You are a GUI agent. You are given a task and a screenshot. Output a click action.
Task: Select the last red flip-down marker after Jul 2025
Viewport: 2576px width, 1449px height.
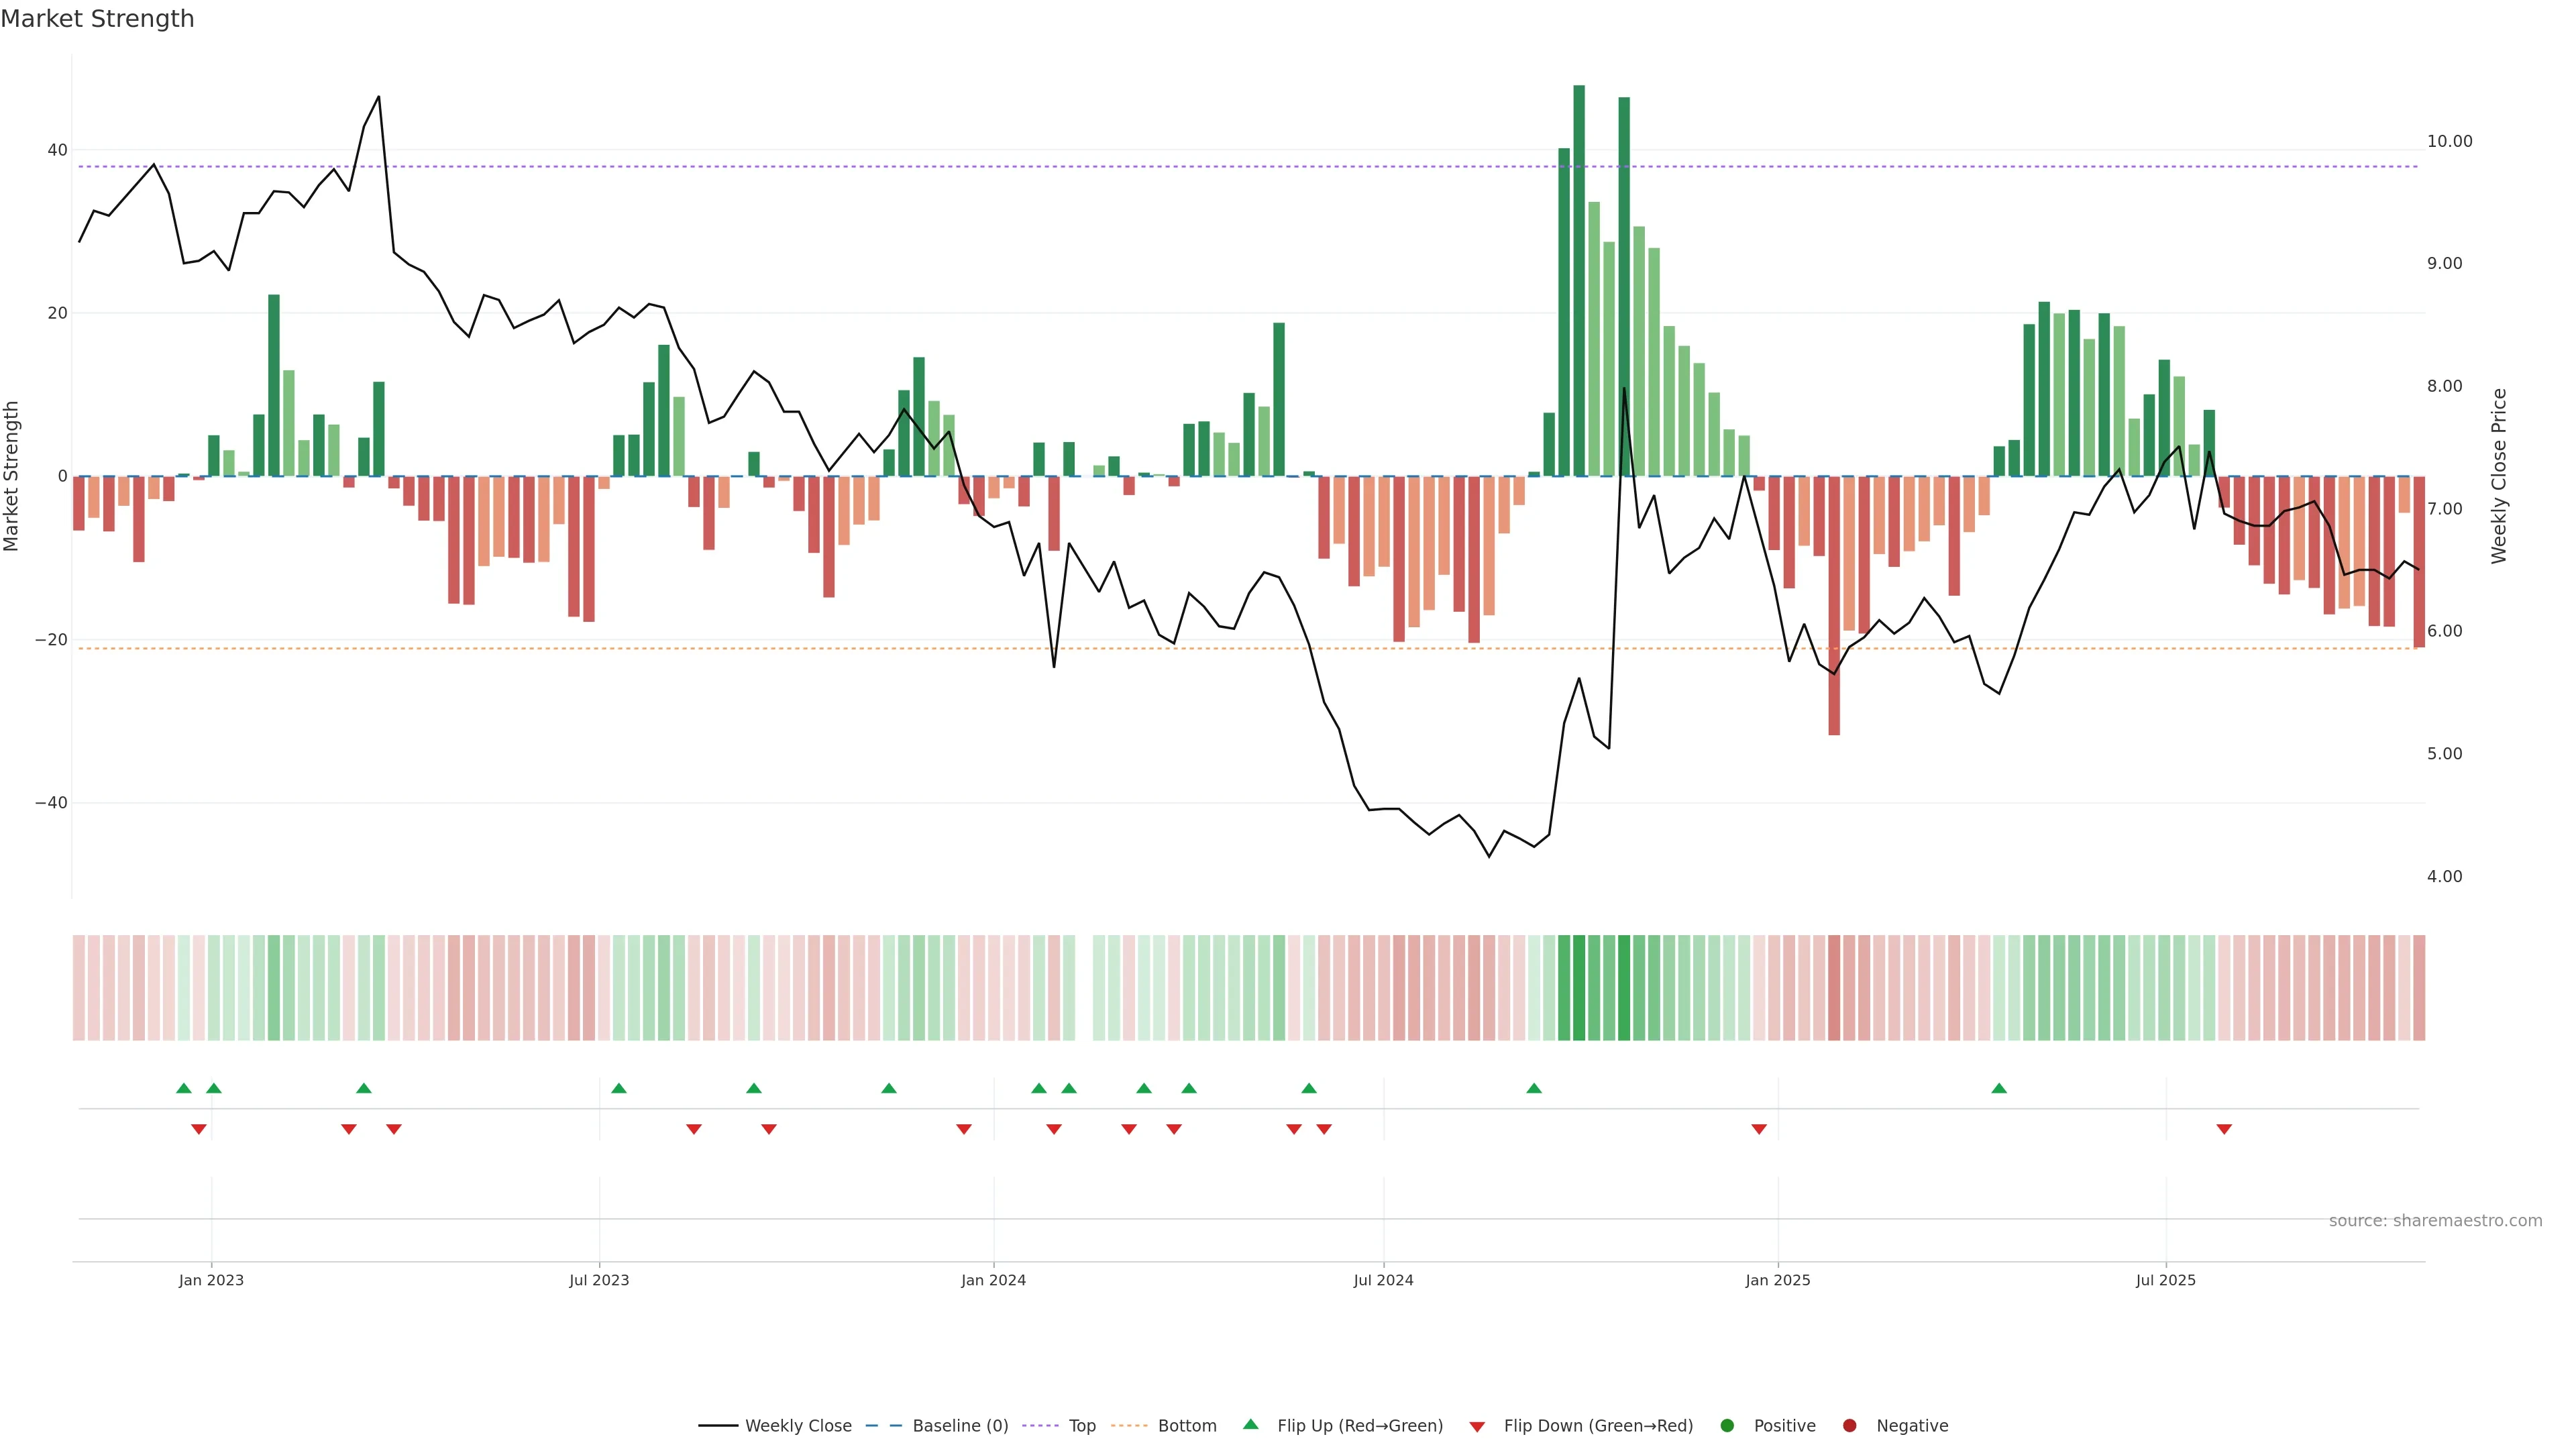[x=2224, y=1129]
